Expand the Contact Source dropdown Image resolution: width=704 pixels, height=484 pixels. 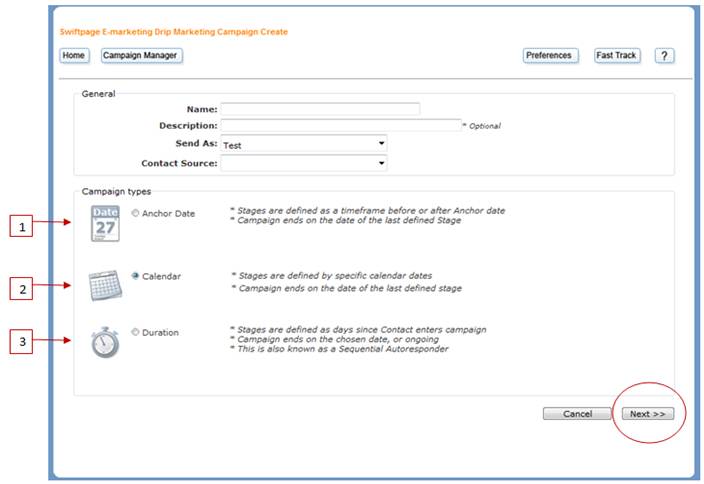(x=304, y=163)
